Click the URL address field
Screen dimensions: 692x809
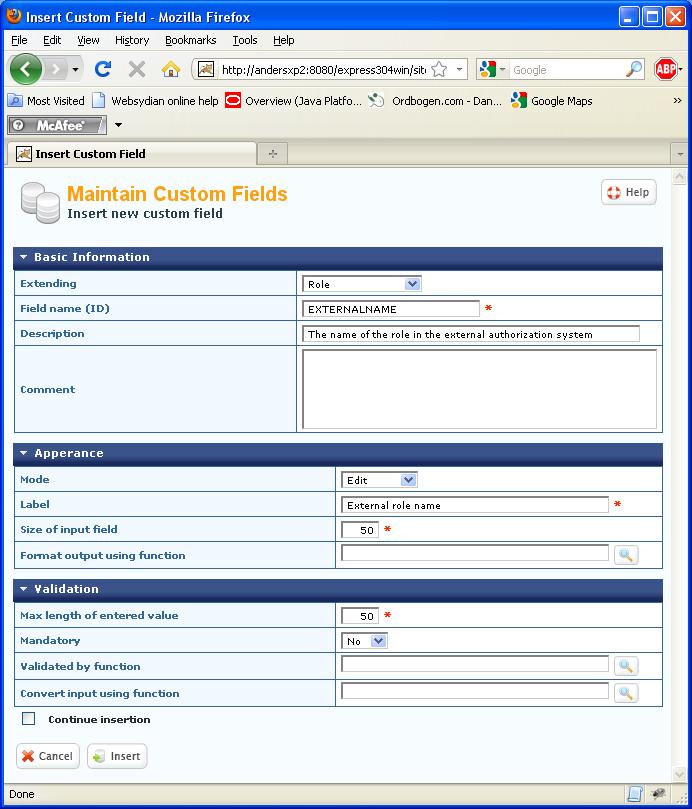tap(324, 70)
